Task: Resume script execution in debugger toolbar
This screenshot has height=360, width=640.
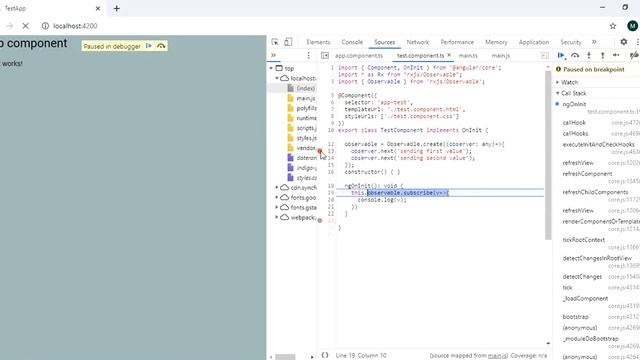Action: pyautogui.click(x=561, y=56)
